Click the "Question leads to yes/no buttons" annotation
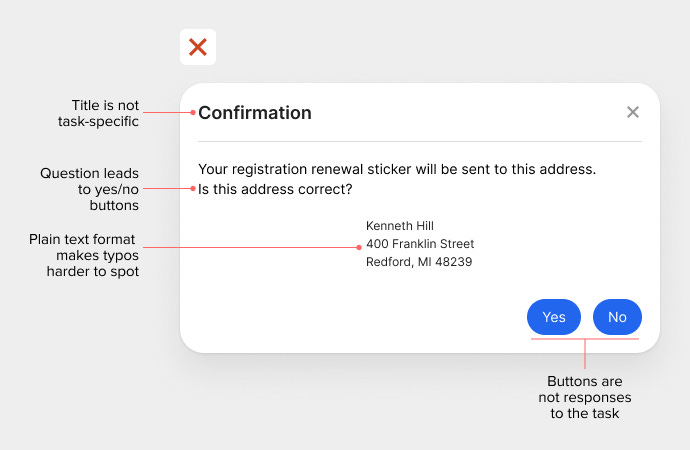This screenshot has width=690, height=450. tap(90, 189)
